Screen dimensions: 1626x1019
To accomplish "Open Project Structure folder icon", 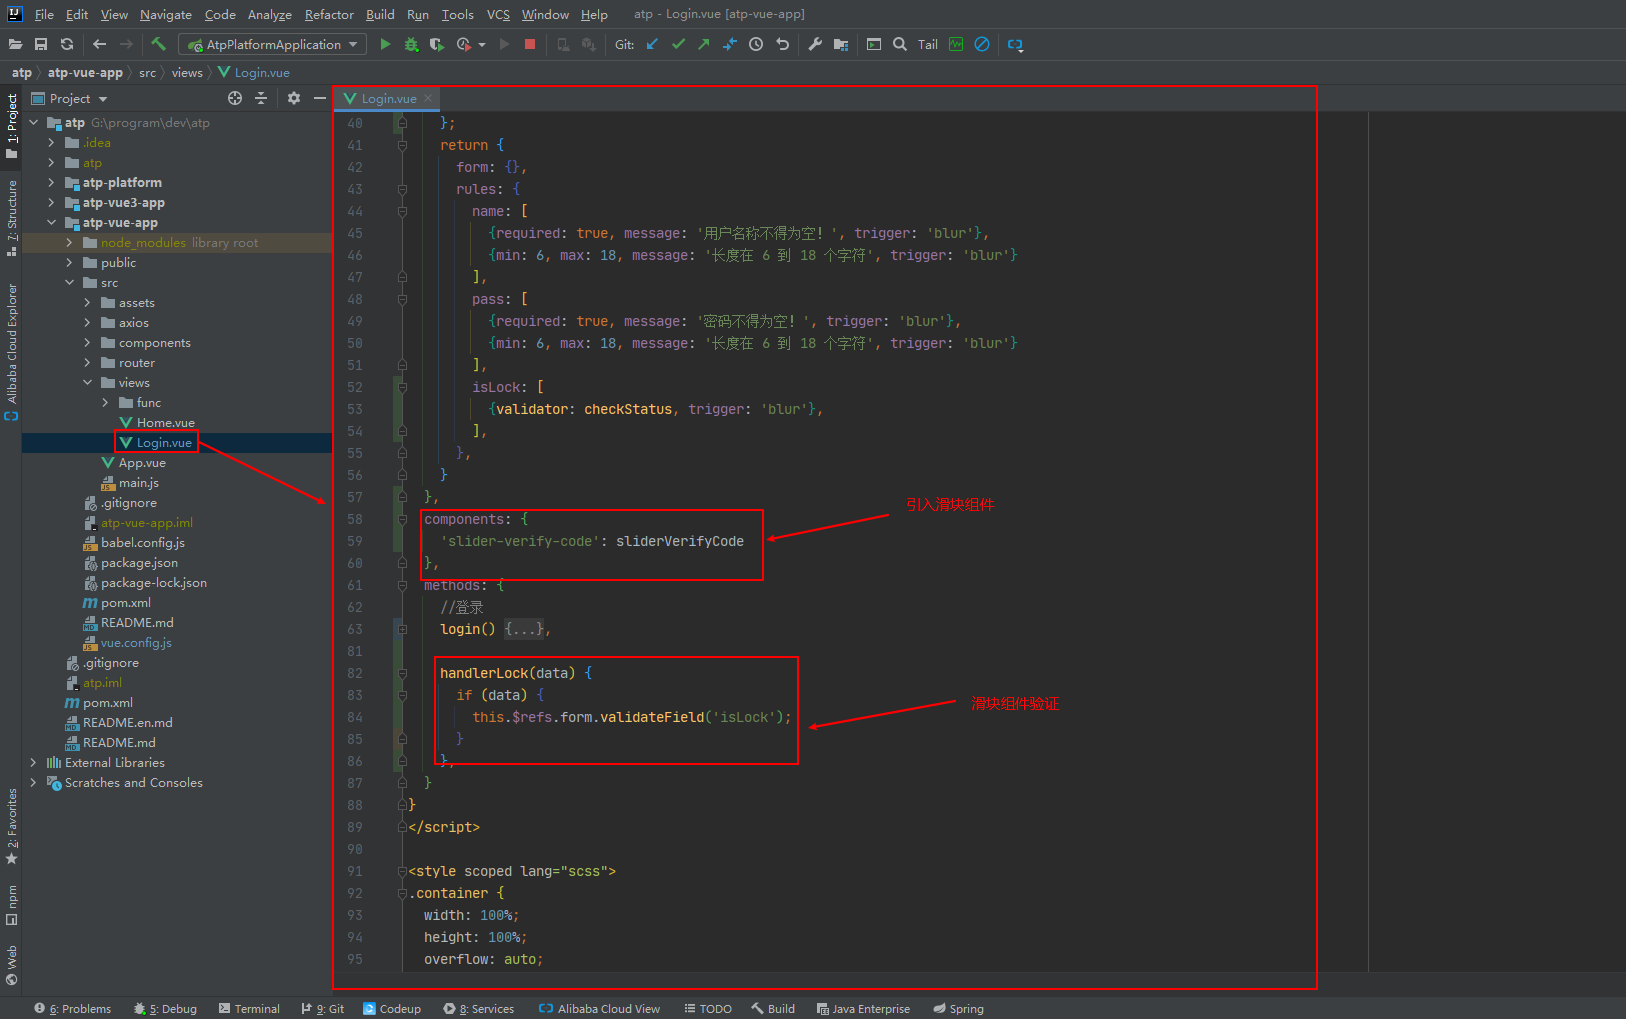I will (841, 44).
